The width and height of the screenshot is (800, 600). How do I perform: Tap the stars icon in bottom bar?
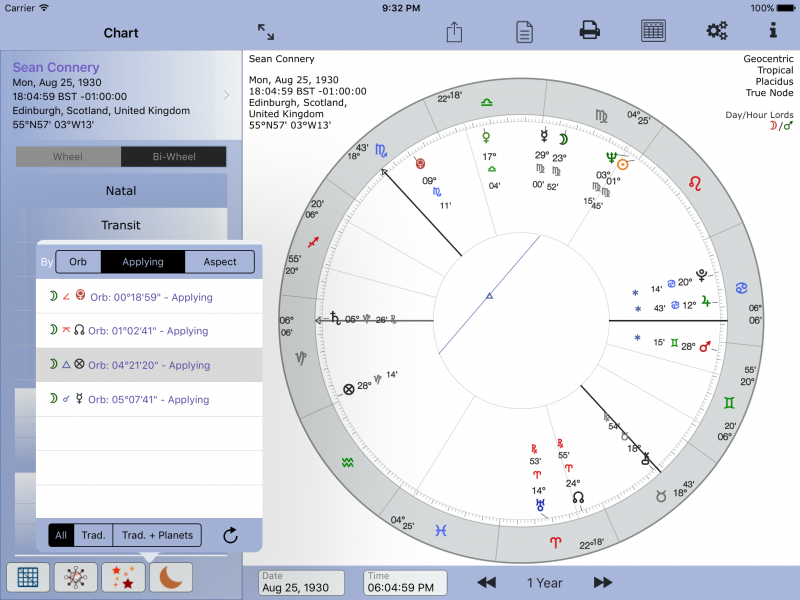(x=124, y=577)
